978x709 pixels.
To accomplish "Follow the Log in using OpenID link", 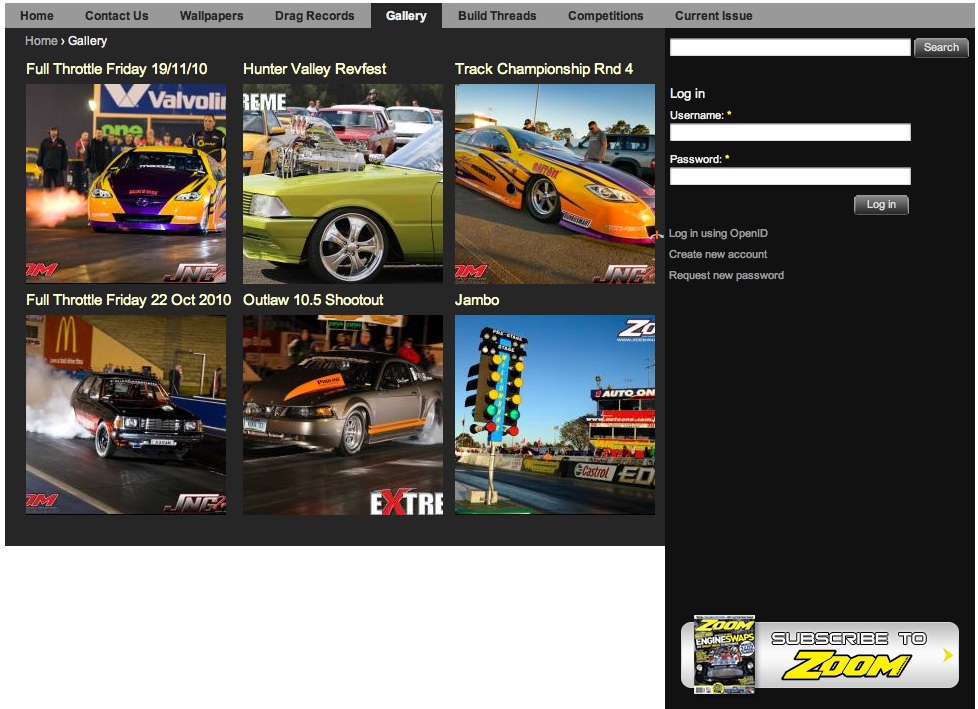I will [x=718, y=233].
